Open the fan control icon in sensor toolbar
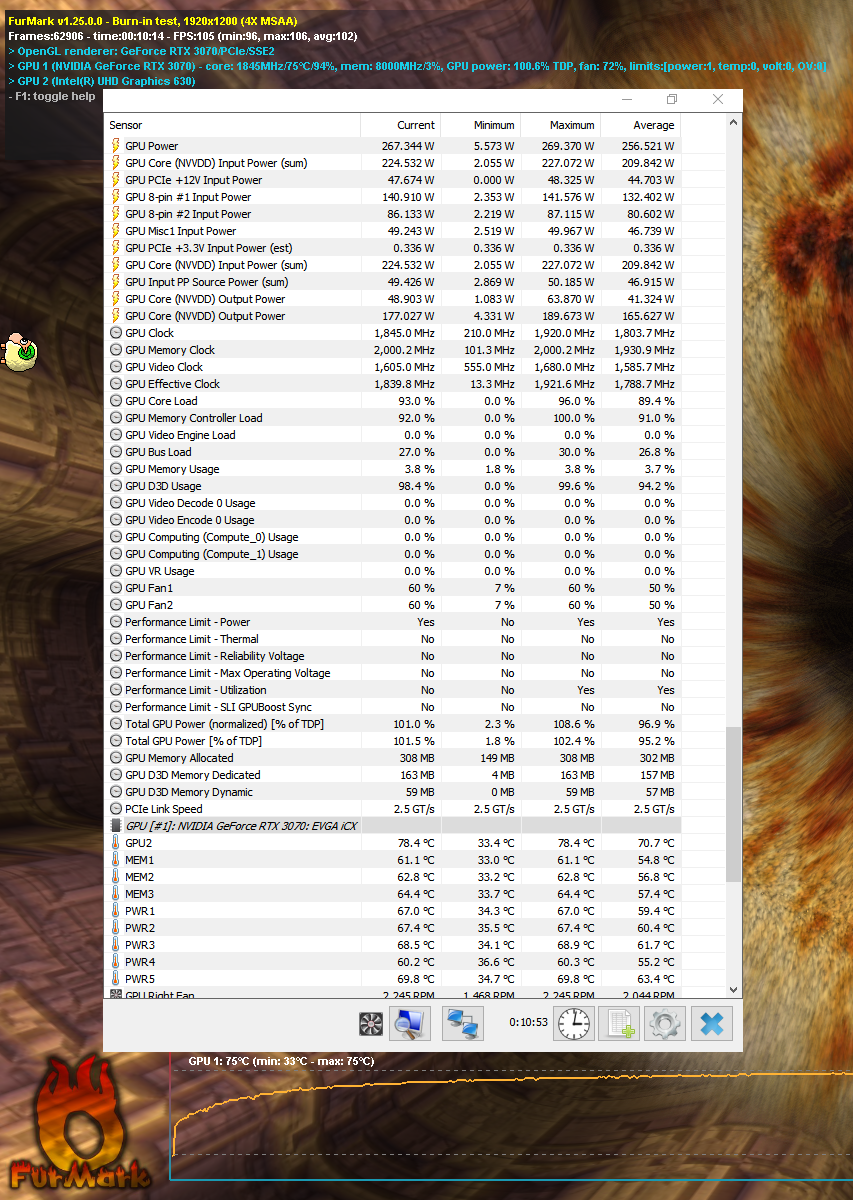This screenshot has width=853, height=1200. (x=371, y=1023)
